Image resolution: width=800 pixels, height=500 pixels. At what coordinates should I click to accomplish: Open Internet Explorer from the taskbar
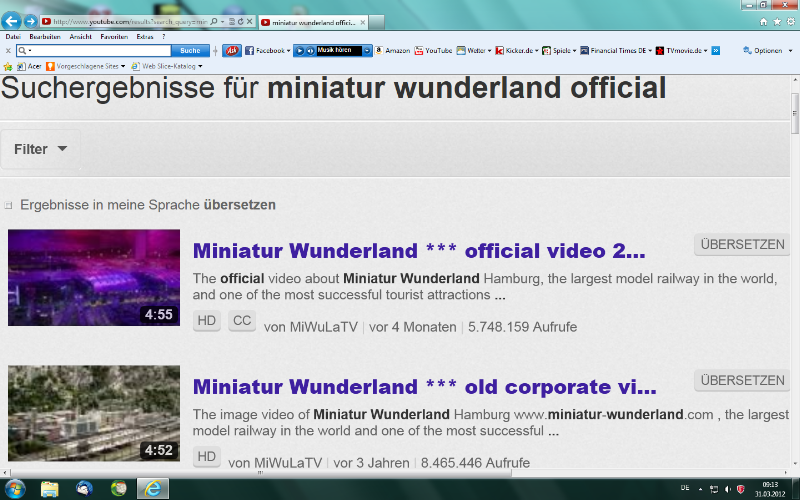pos(152,488)
